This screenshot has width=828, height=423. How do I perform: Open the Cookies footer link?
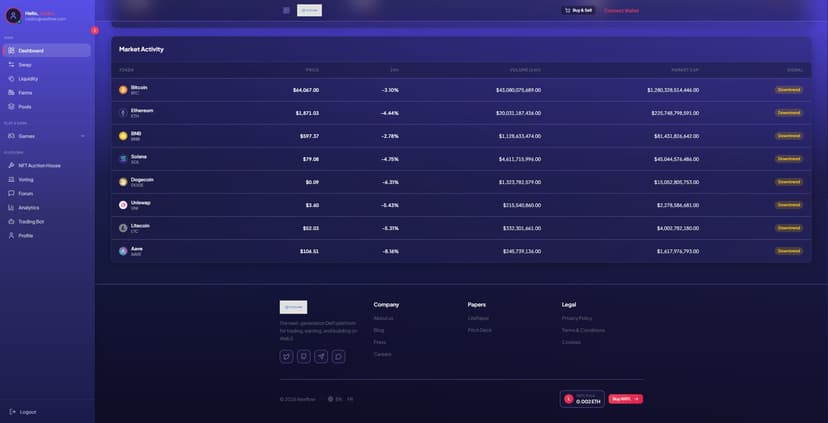pyautogui.click(x=571, y=342)
